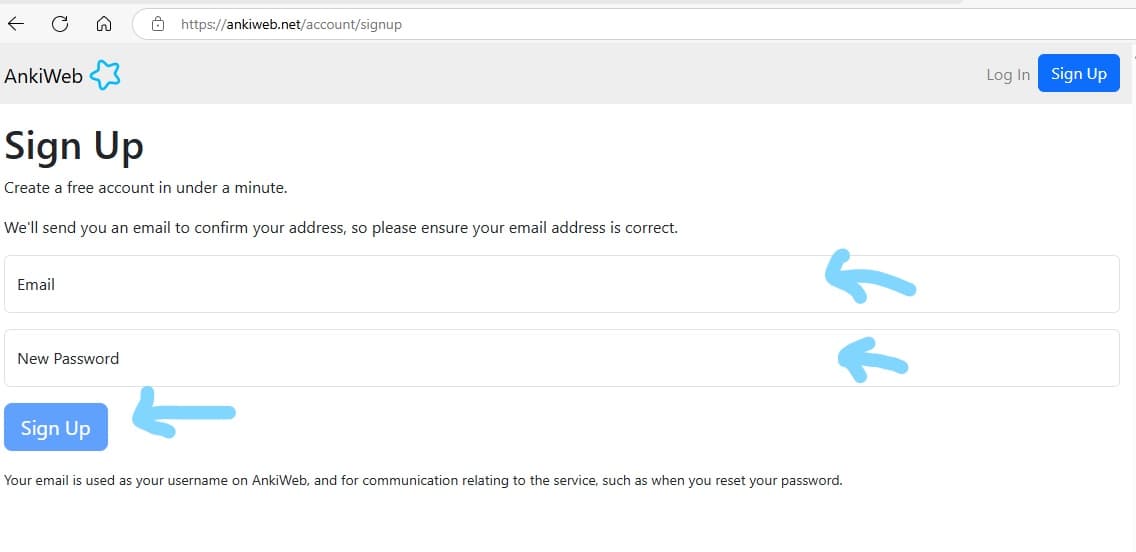
Task: Click the large Sign Up page heading
Action: 74,146
